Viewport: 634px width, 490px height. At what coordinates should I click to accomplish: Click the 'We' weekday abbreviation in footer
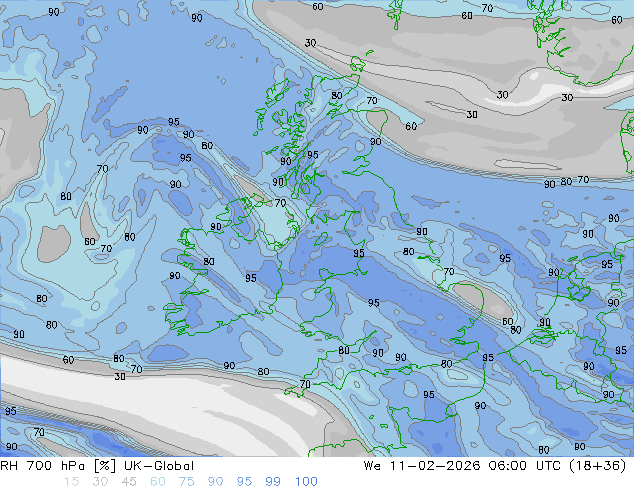click(372, 466)
